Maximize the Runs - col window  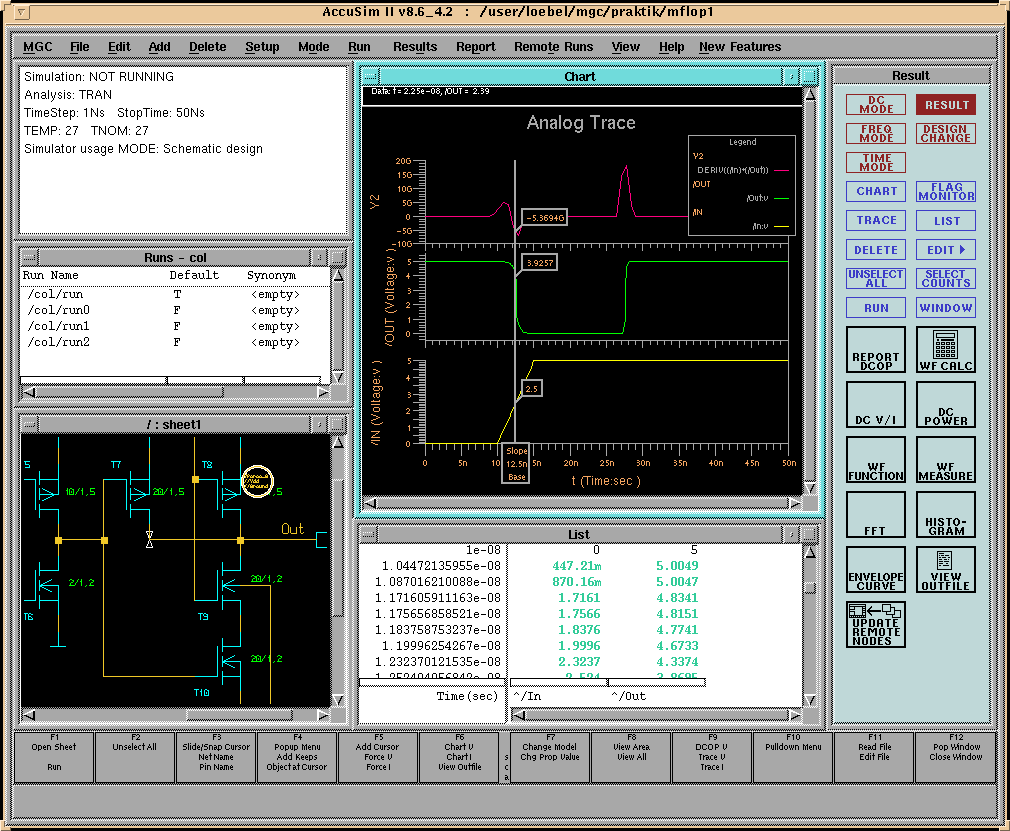338,257
